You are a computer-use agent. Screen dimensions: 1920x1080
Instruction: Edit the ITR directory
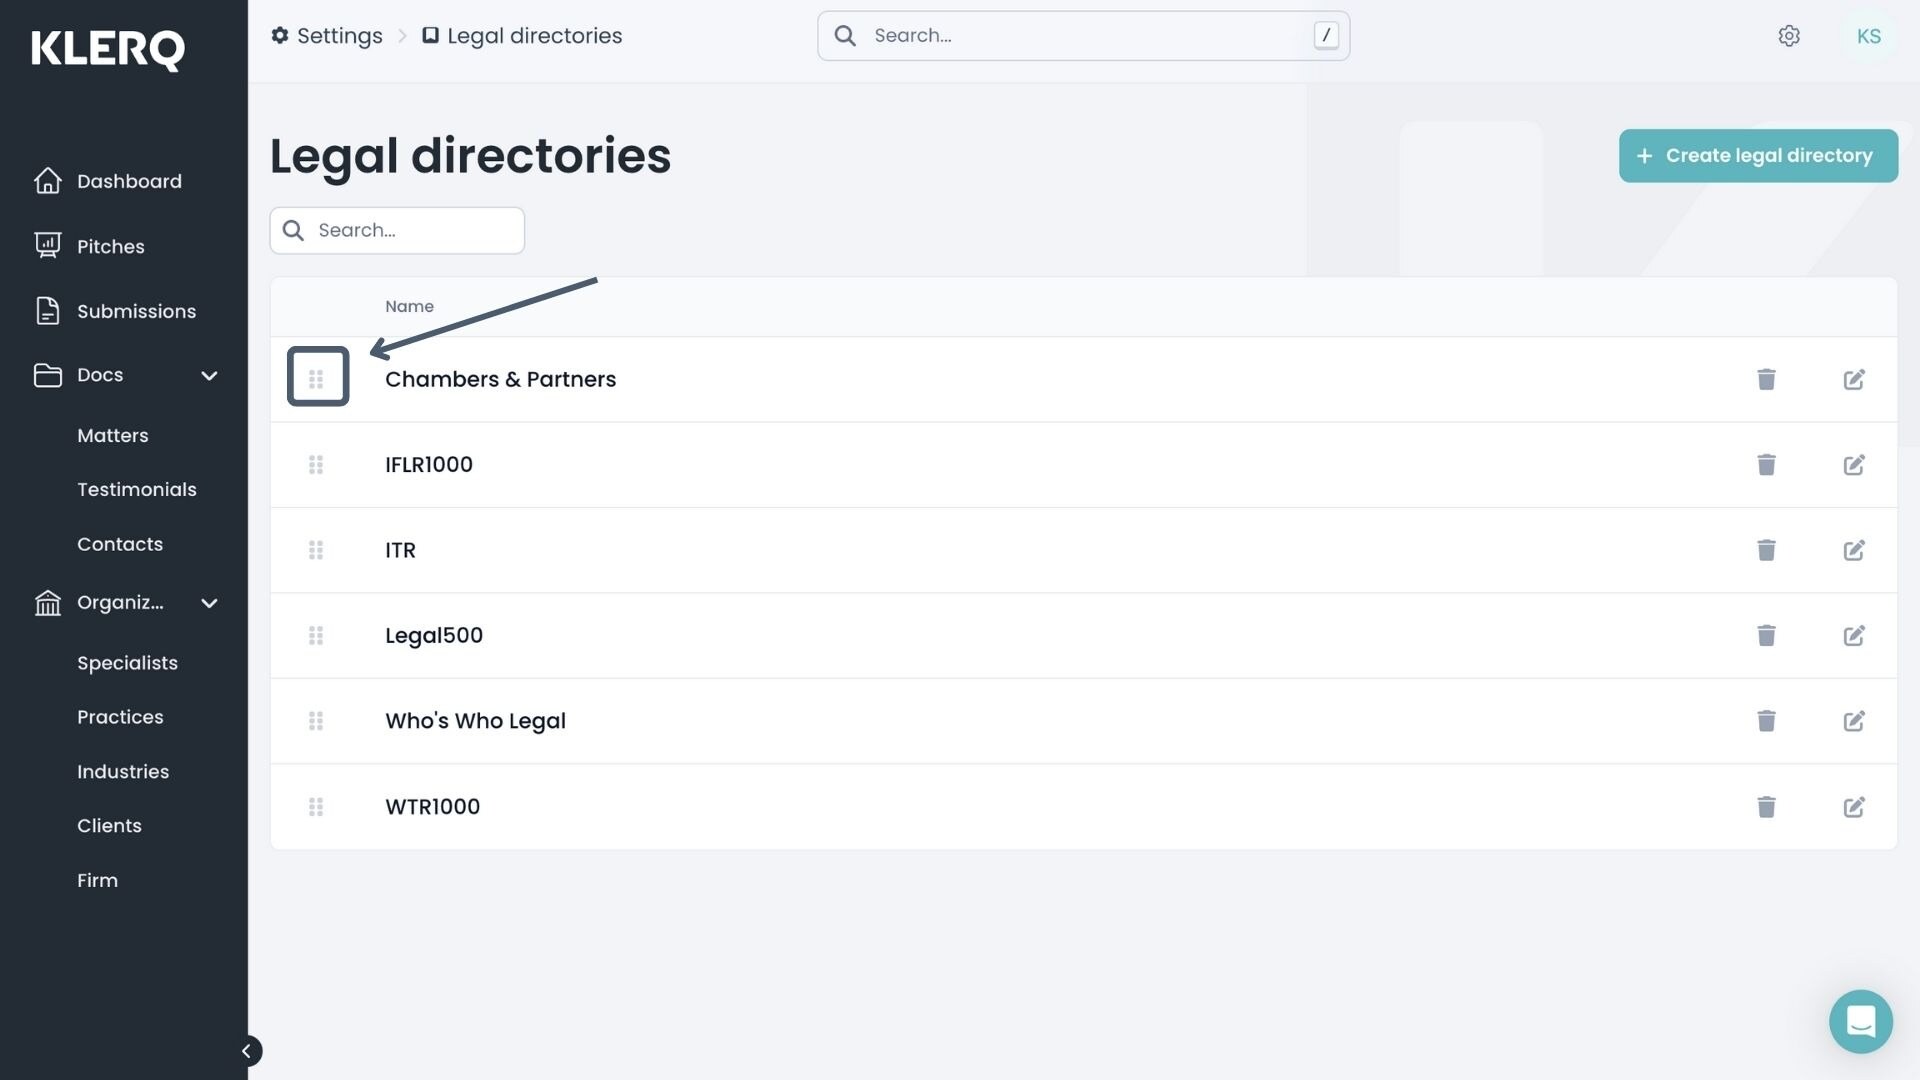click(1854, 550)
